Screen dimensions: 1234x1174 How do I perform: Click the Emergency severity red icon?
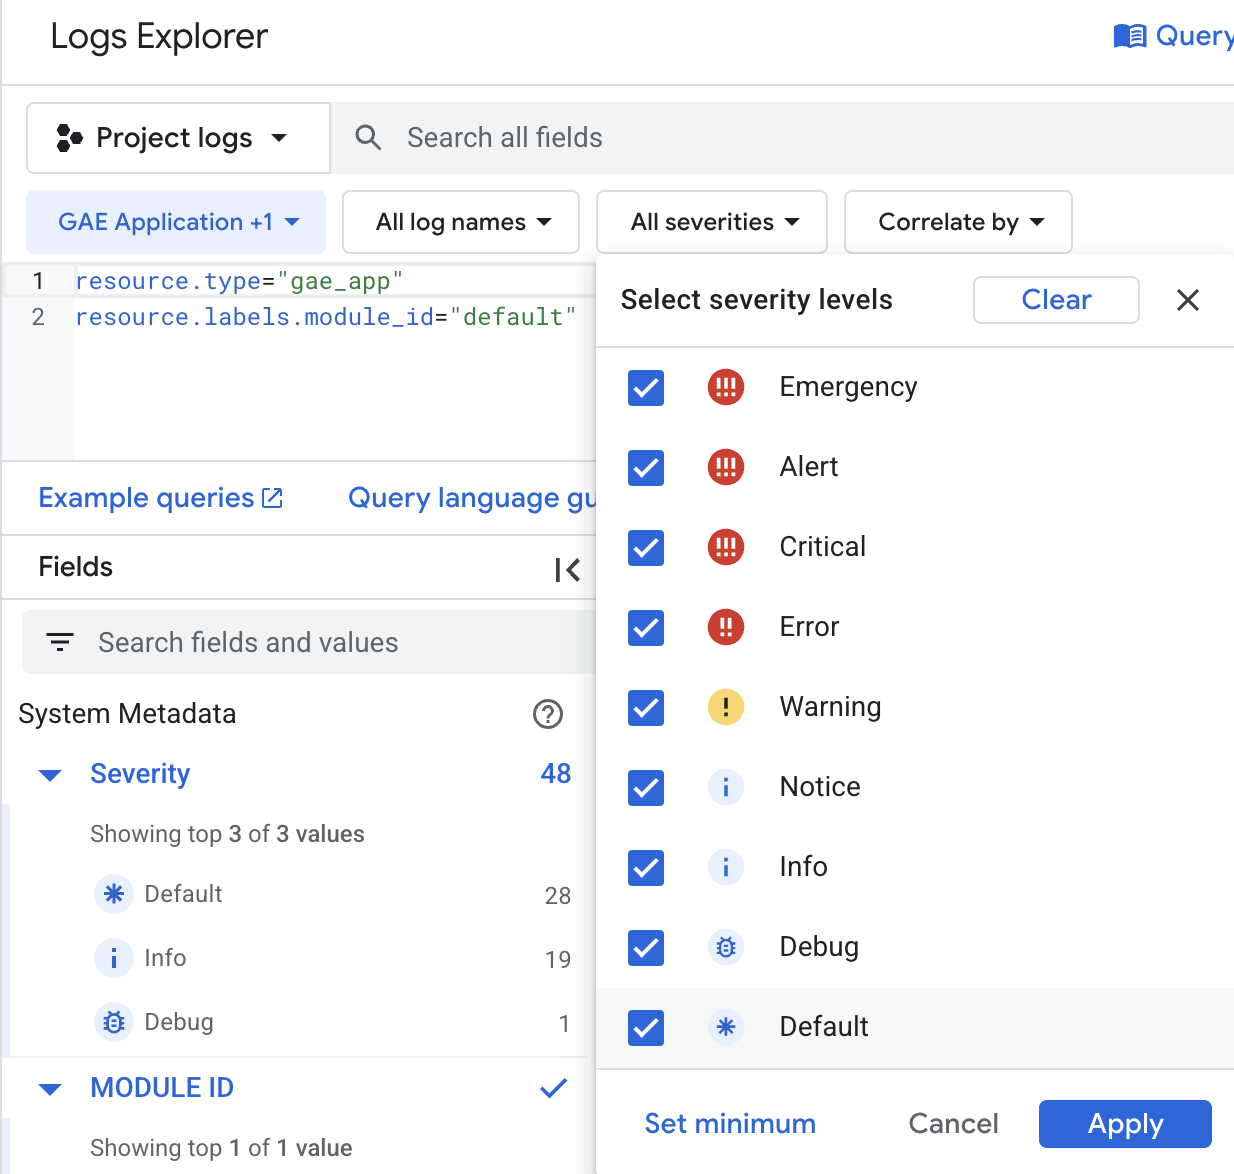point(726,387)
